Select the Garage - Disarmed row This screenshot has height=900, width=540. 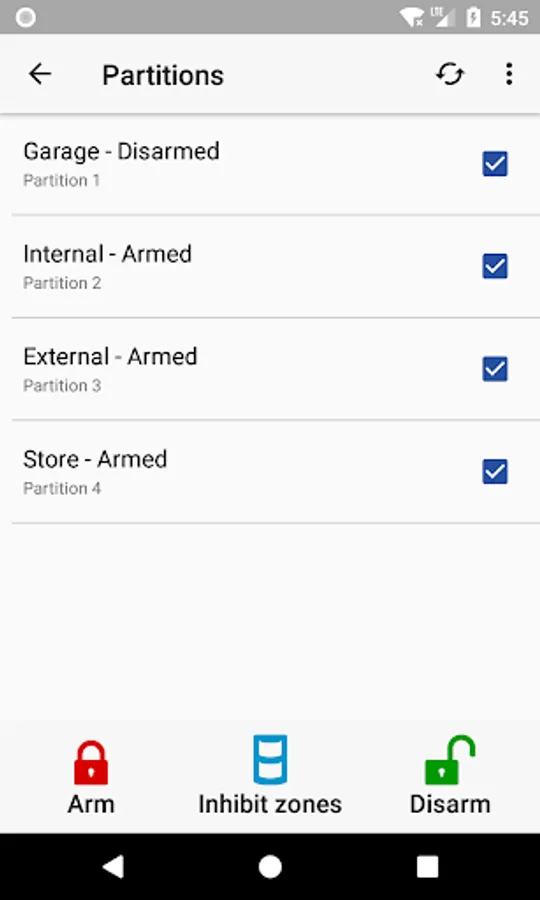pos(270,164)
